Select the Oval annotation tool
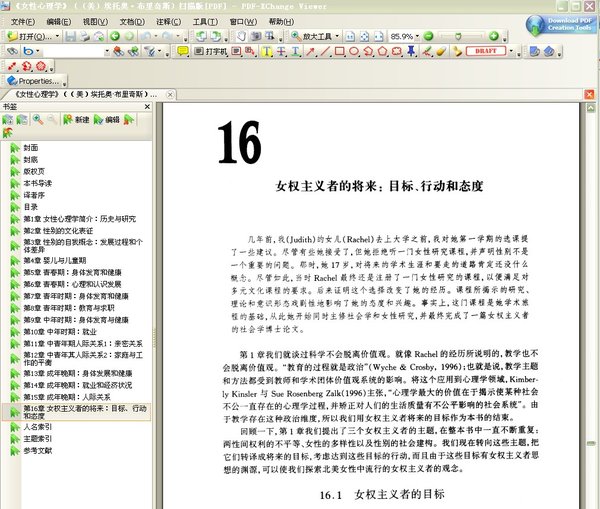The image size is (600, 509). coord(354,51)
